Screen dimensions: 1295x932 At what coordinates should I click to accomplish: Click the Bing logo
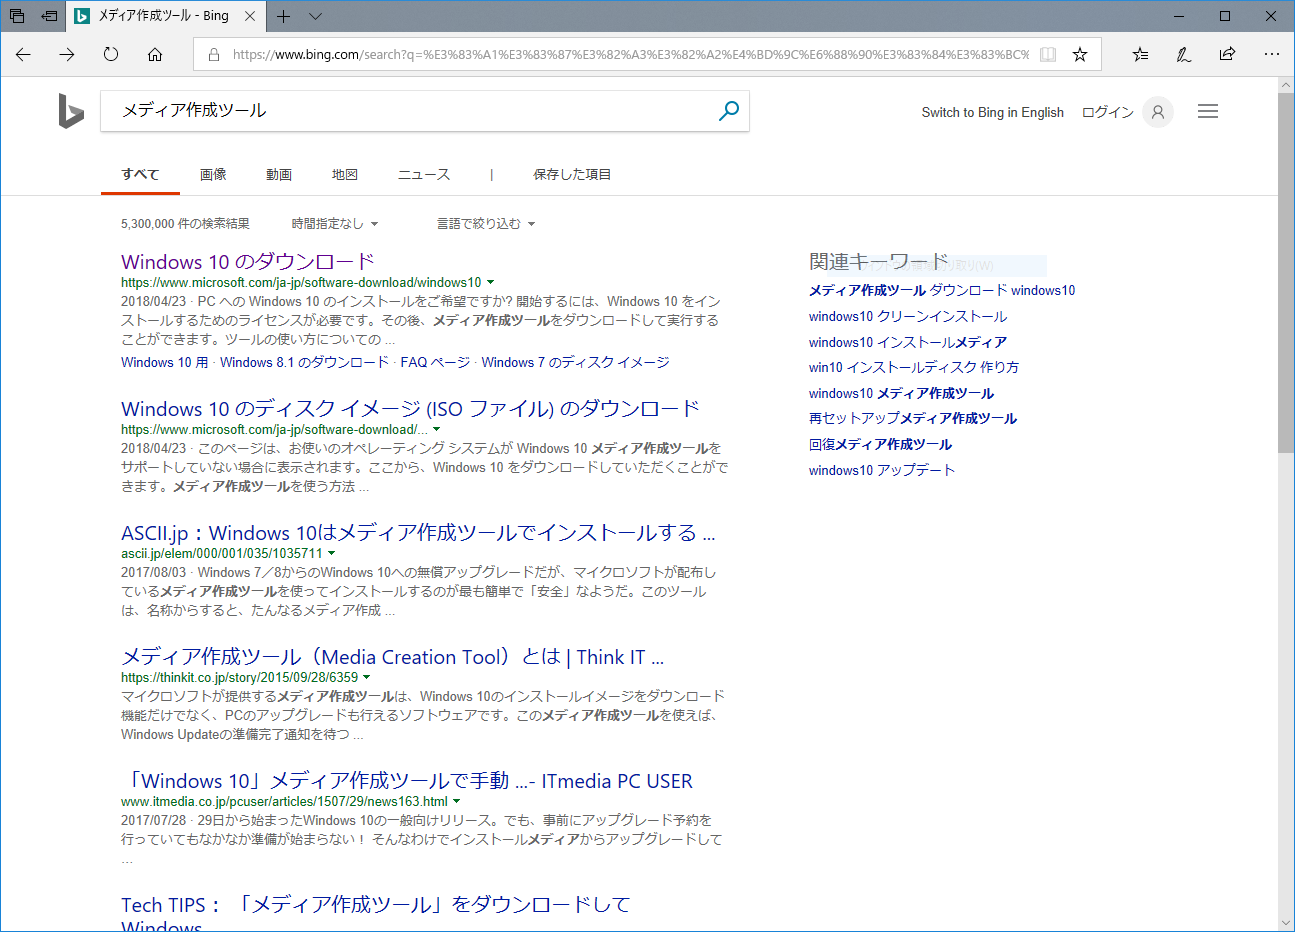tap(70, 111)
